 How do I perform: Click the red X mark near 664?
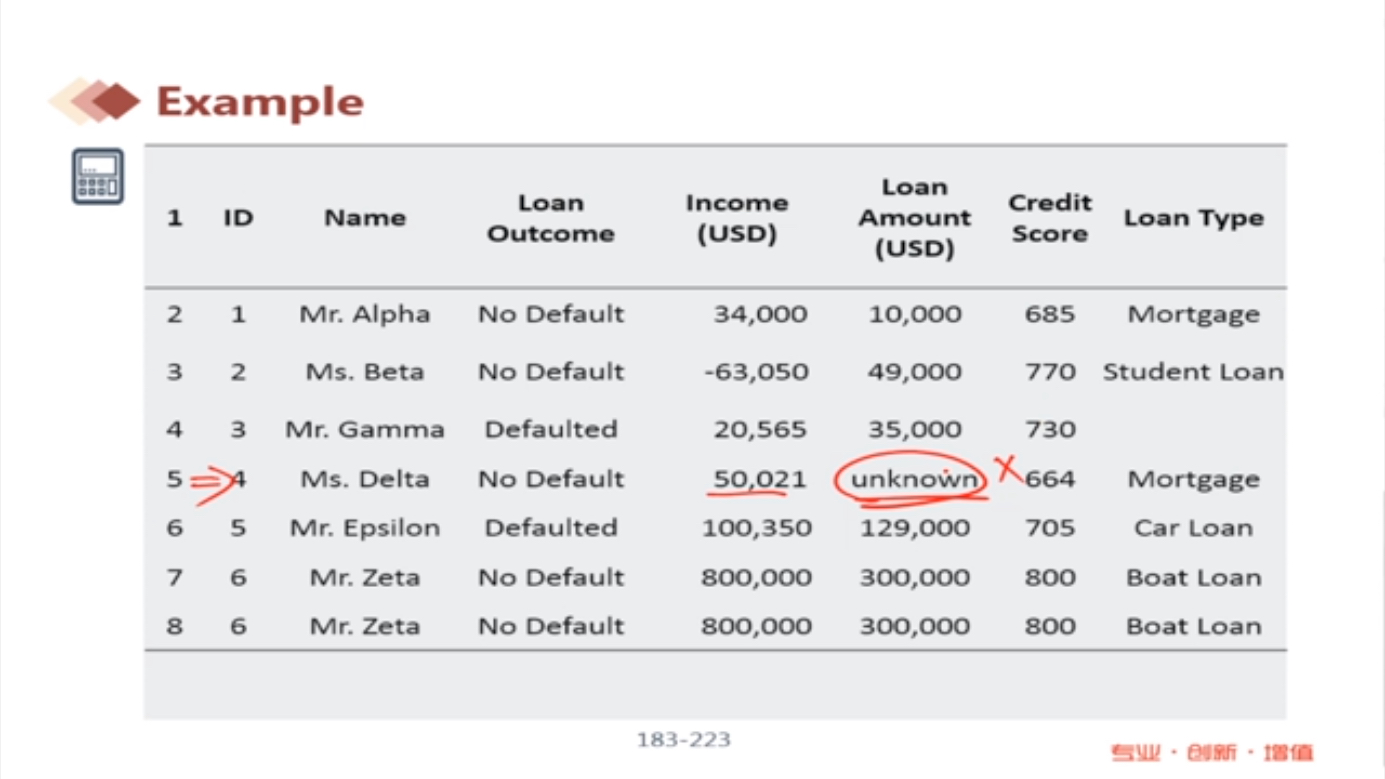[1007, 468]
